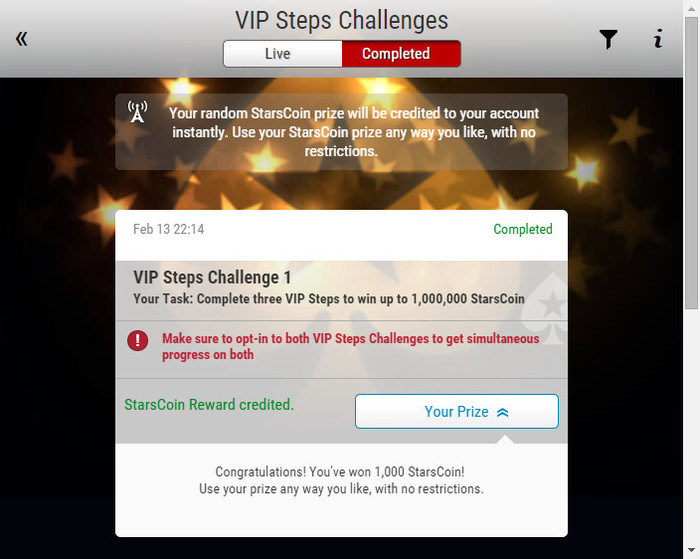Click the scrollbar down arrow
Screen dimensions: 700x559
point(692,550)
